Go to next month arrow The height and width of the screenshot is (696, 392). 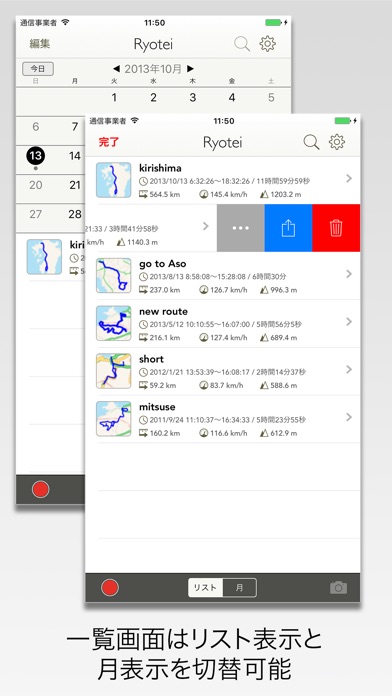coord(190,69)
